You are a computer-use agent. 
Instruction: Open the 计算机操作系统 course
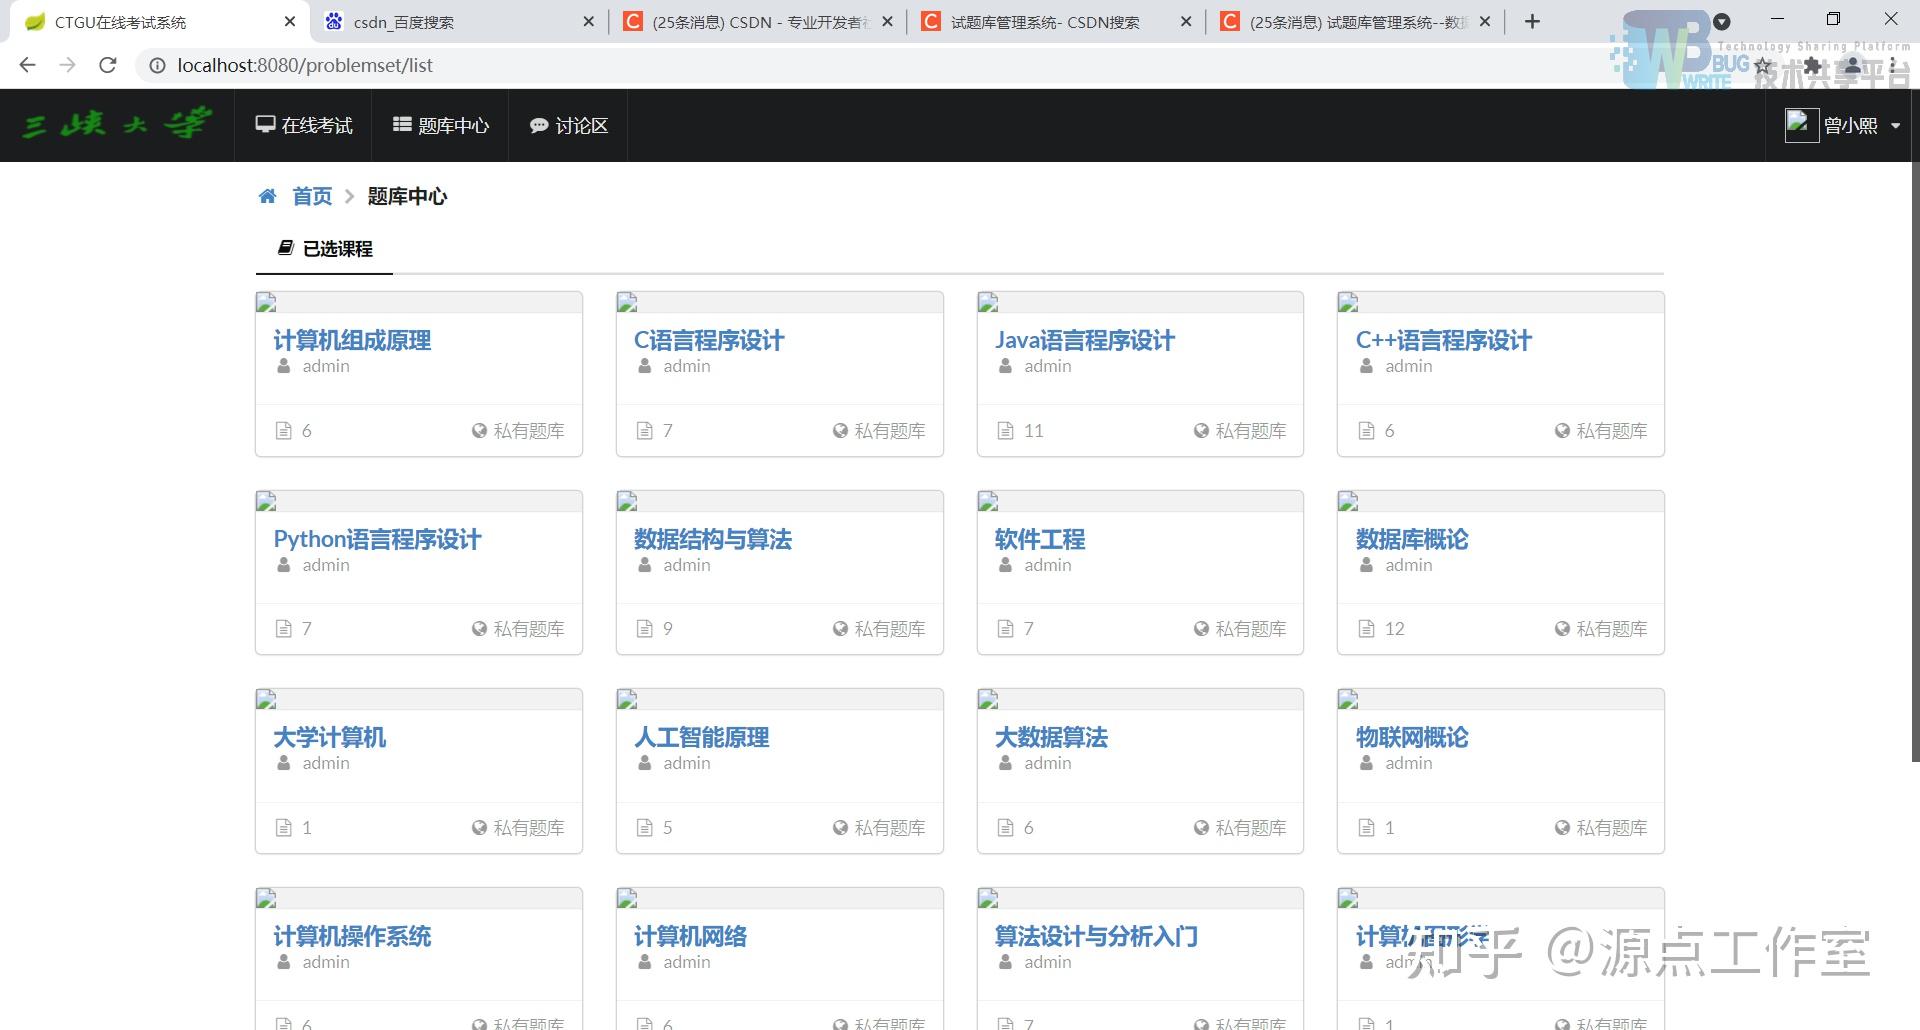[x=352, y=936]
